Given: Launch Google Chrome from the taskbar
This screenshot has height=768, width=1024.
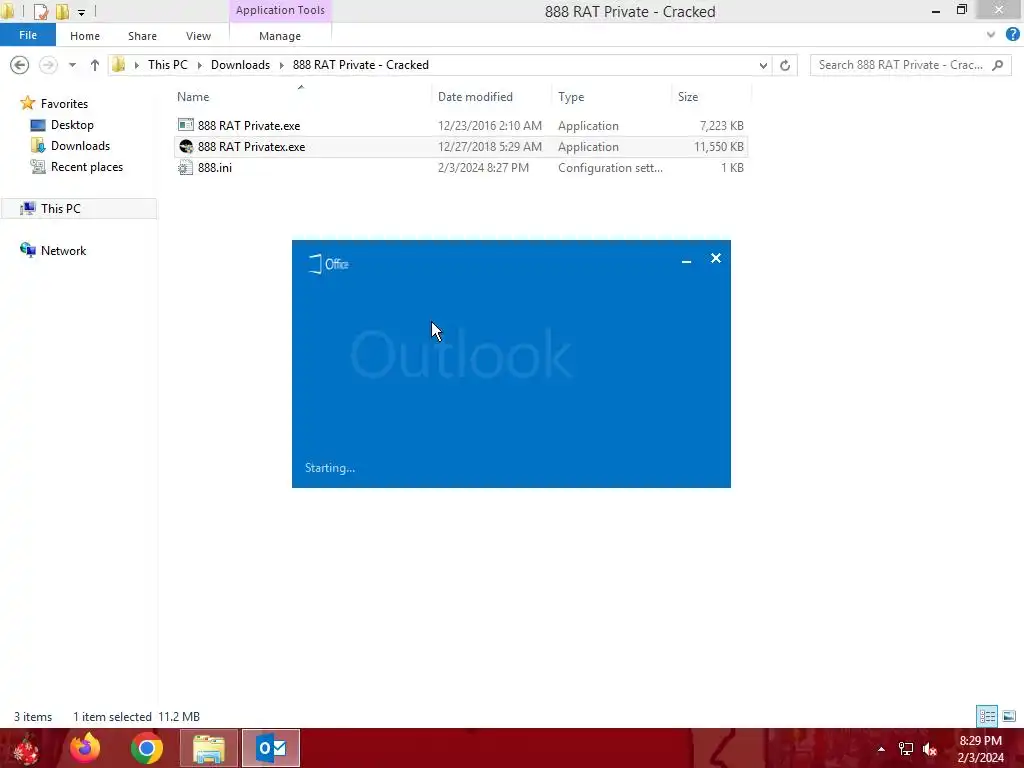Looking at the screenshot, I should point(146,748).
